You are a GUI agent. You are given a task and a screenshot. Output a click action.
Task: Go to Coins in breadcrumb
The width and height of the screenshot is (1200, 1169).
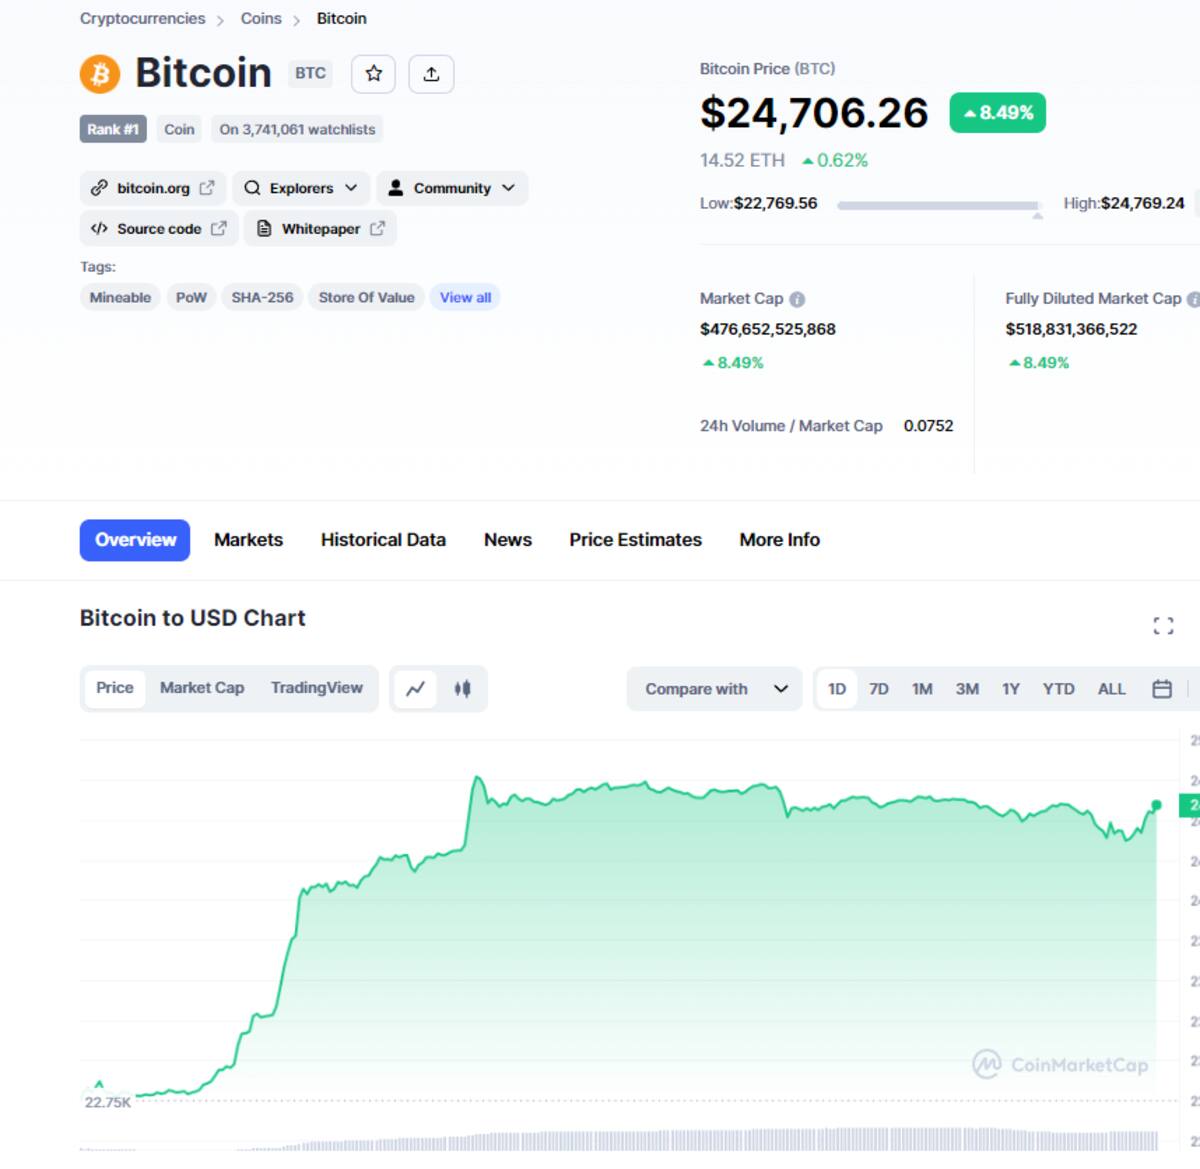(x=261, y=19)
